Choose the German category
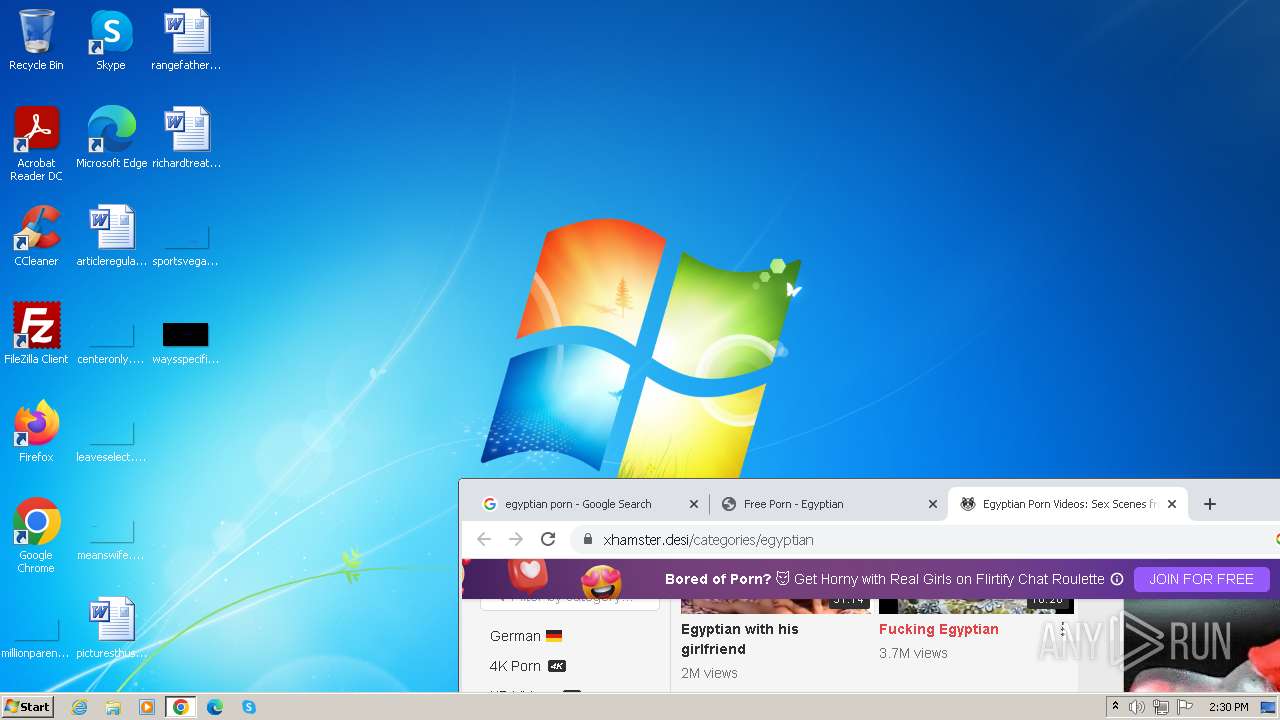 [x=526, y=636]
